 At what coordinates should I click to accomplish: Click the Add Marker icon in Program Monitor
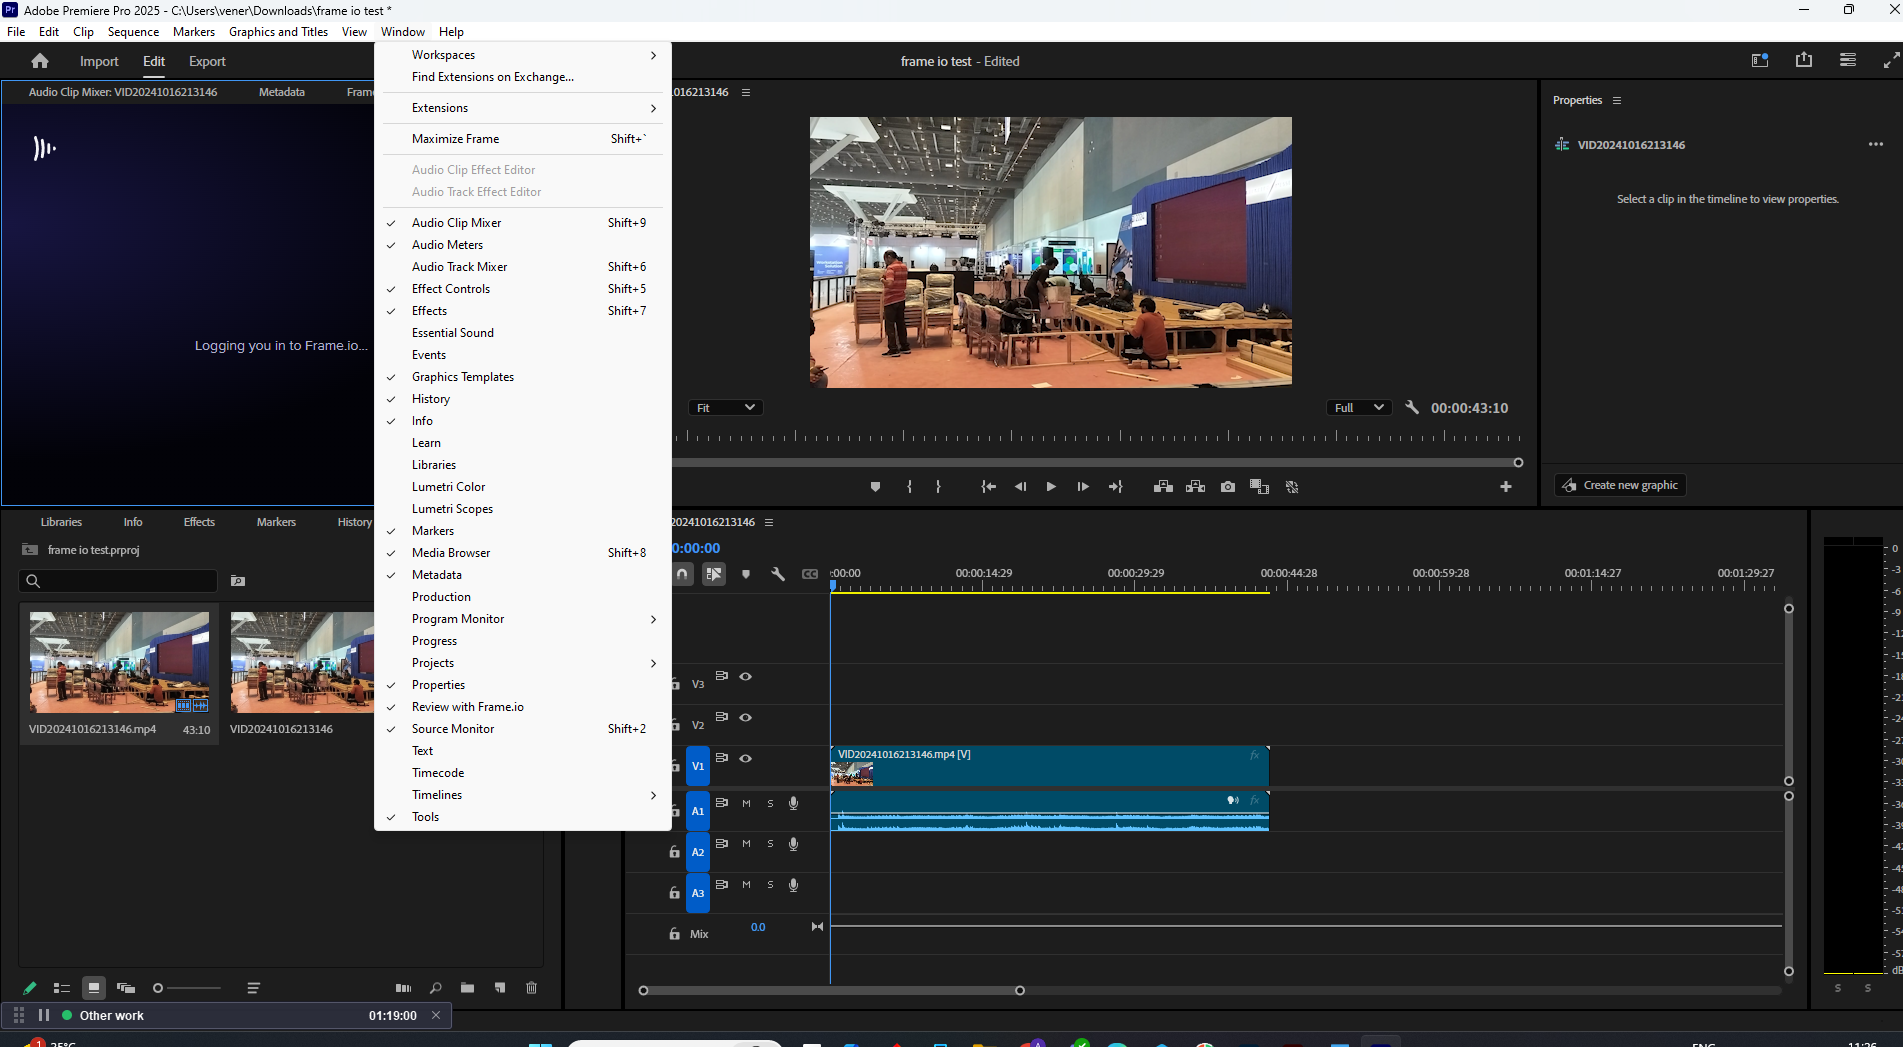tap(875, 487)
